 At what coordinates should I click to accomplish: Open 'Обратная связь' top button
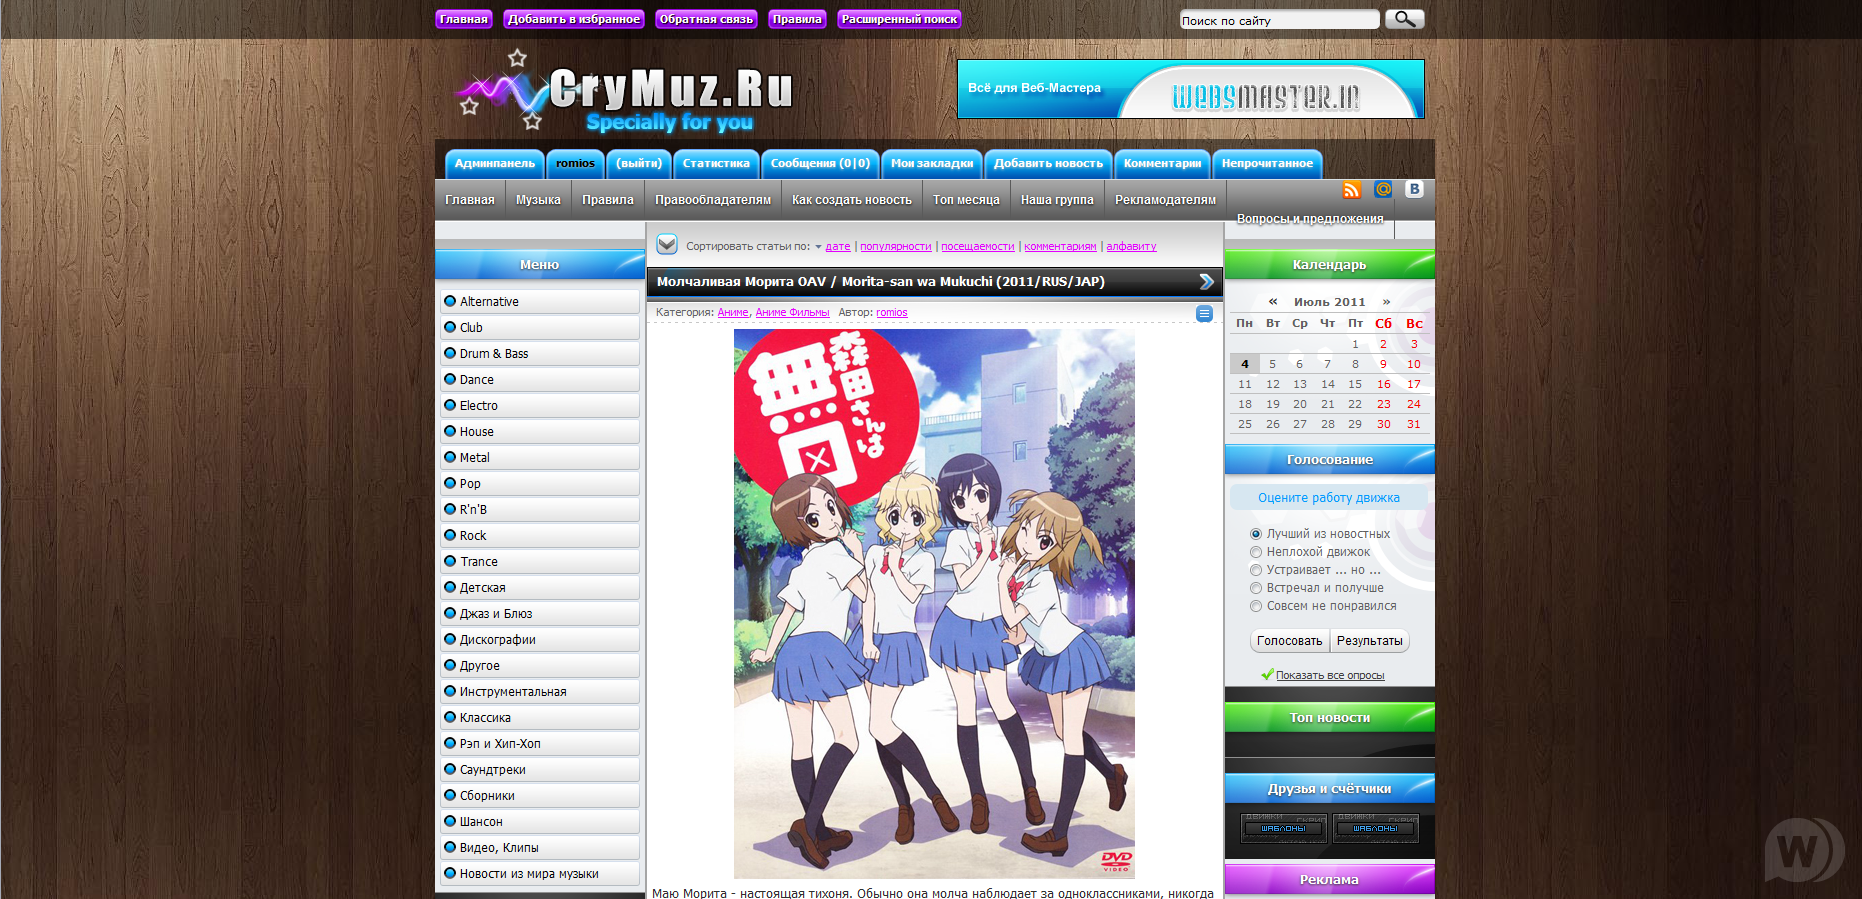click(706, 19)
